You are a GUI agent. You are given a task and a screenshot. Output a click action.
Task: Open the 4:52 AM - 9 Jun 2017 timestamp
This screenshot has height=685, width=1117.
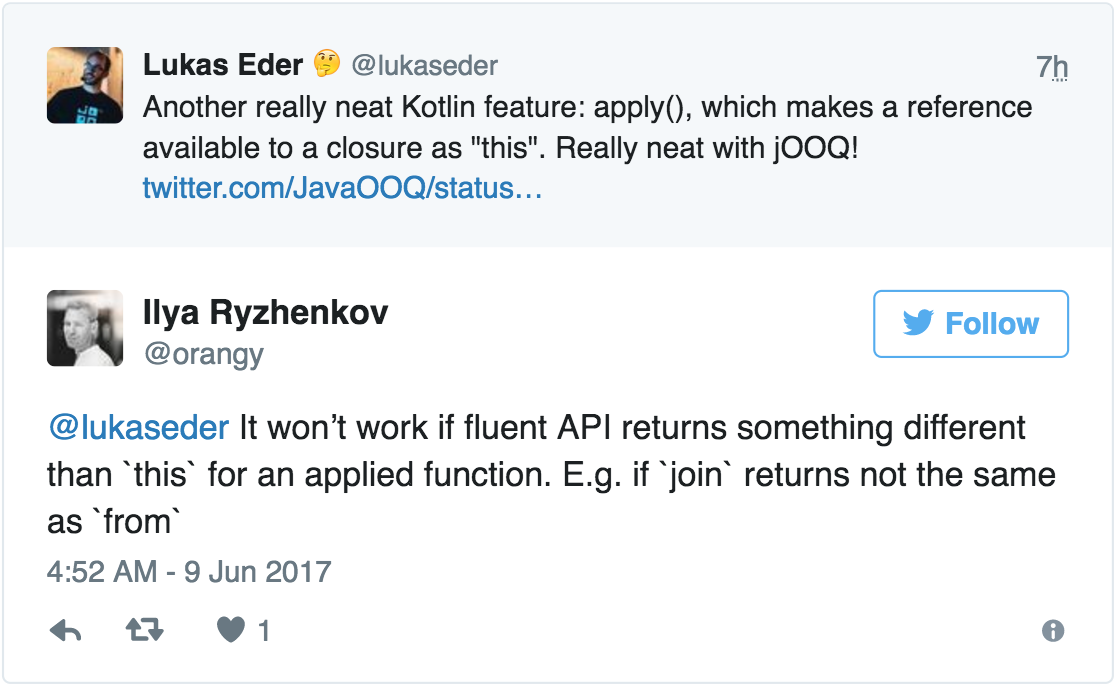pos(189,571)
